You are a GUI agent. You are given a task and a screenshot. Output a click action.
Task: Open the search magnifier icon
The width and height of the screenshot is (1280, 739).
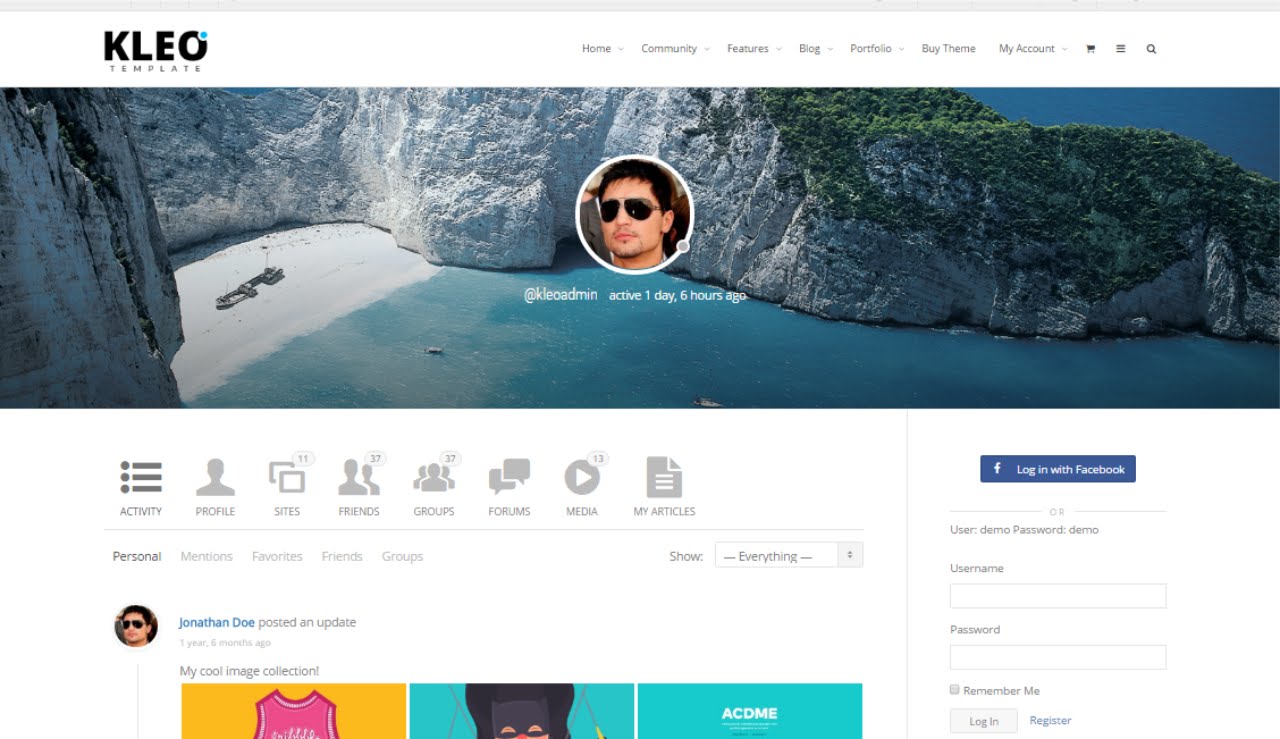click(1151, 48)
